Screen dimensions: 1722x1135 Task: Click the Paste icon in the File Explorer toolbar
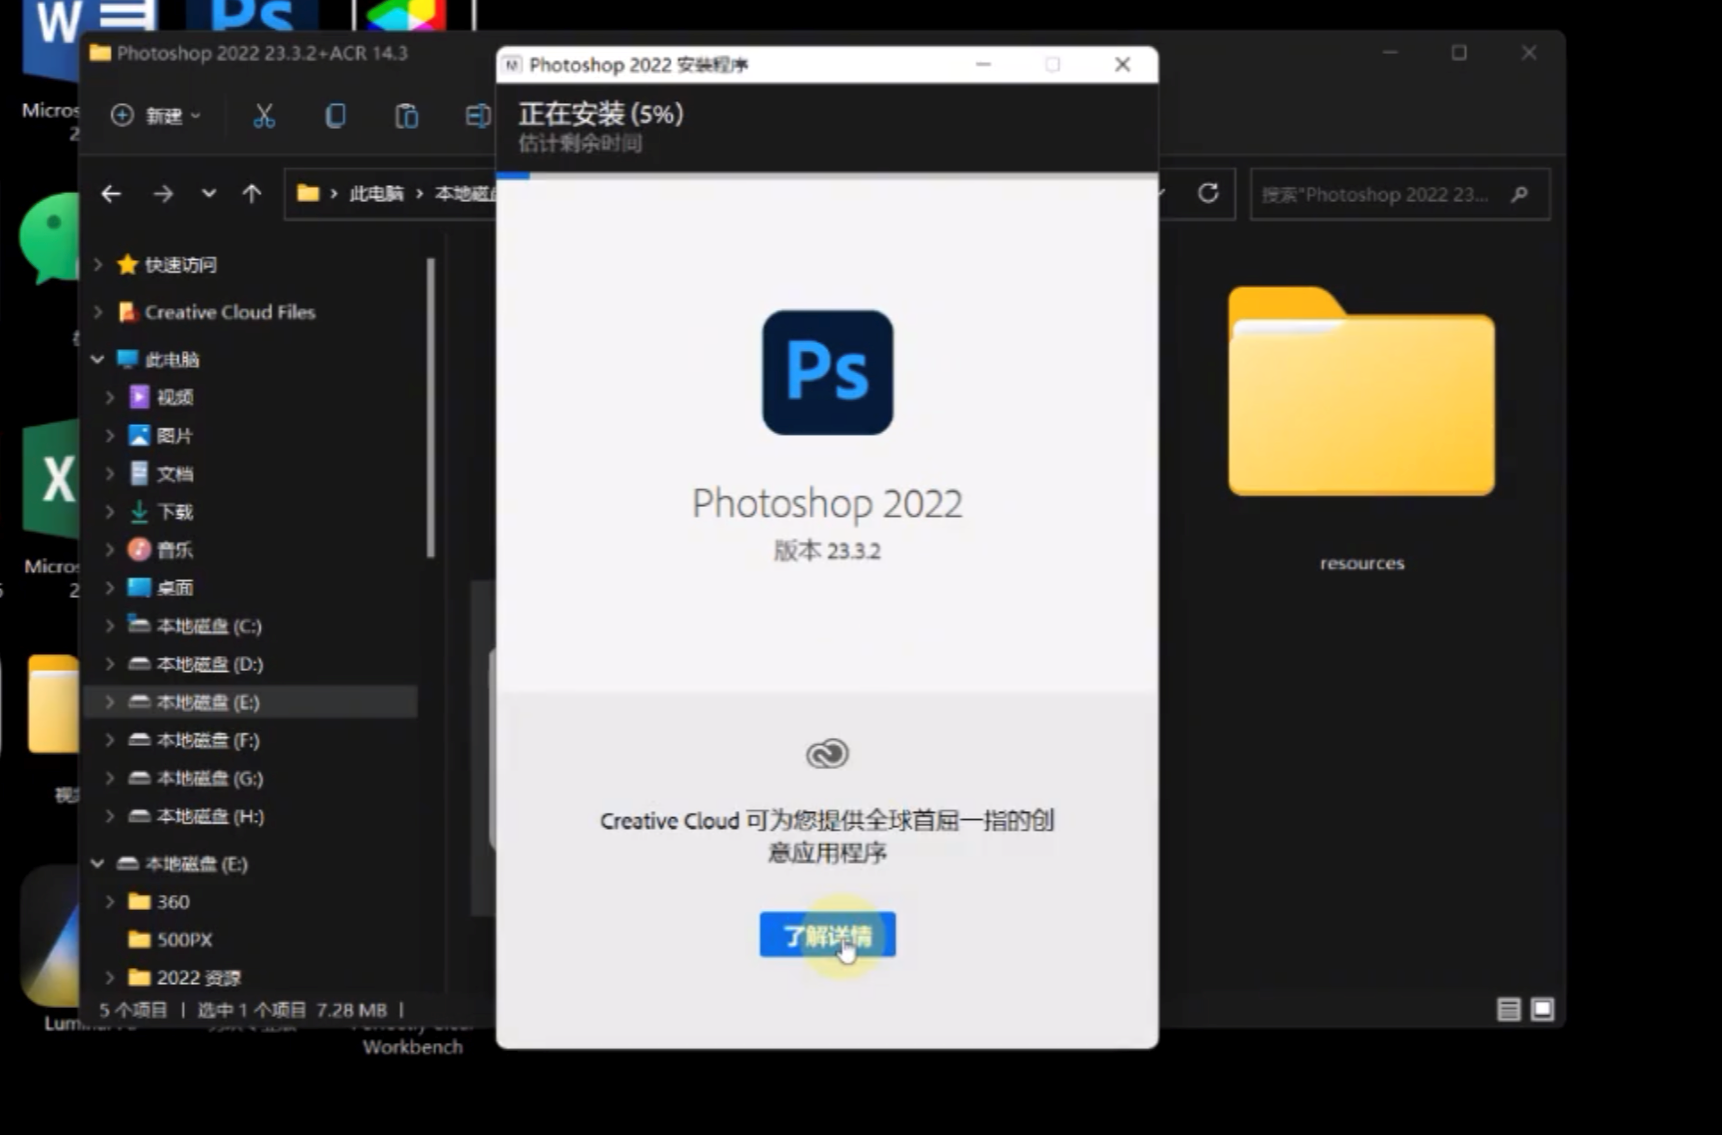click(x=406, y=116)
